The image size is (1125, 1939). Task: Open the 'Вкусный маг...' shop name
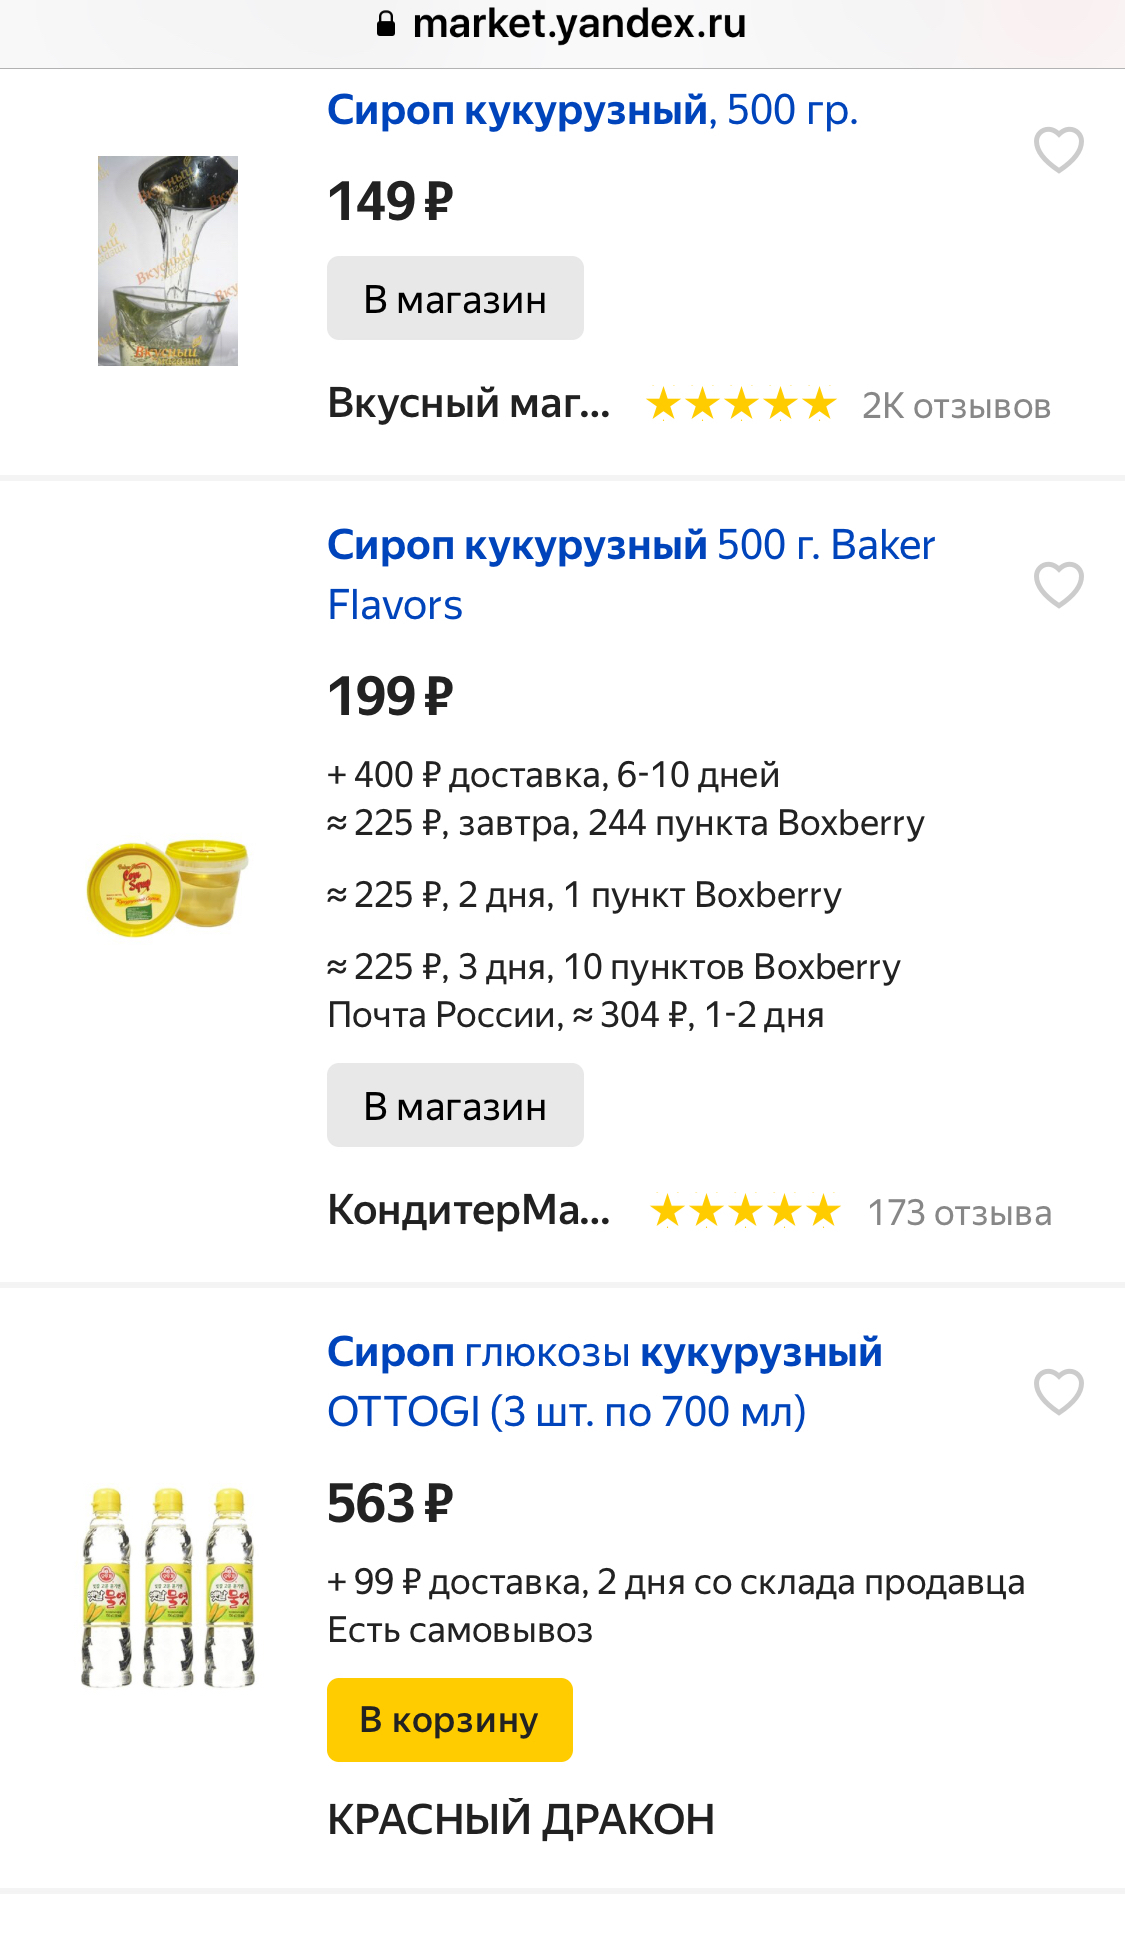tap(468, 404)
